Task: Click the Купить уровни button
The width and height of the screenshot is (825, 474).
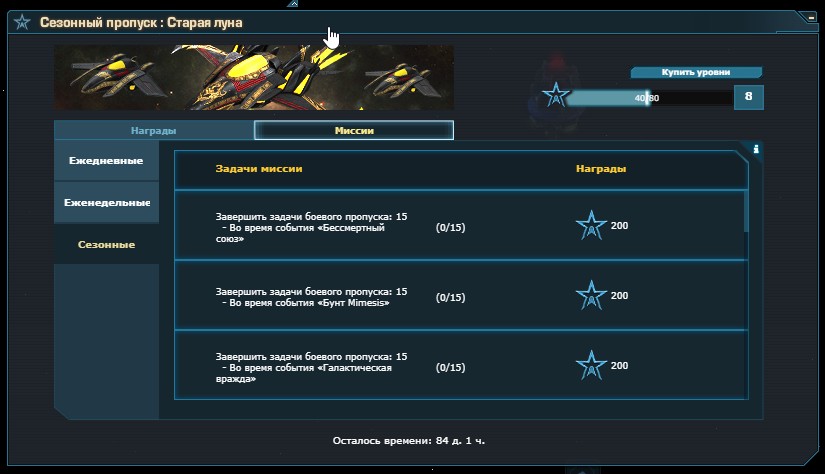Action: coord(696,72)
